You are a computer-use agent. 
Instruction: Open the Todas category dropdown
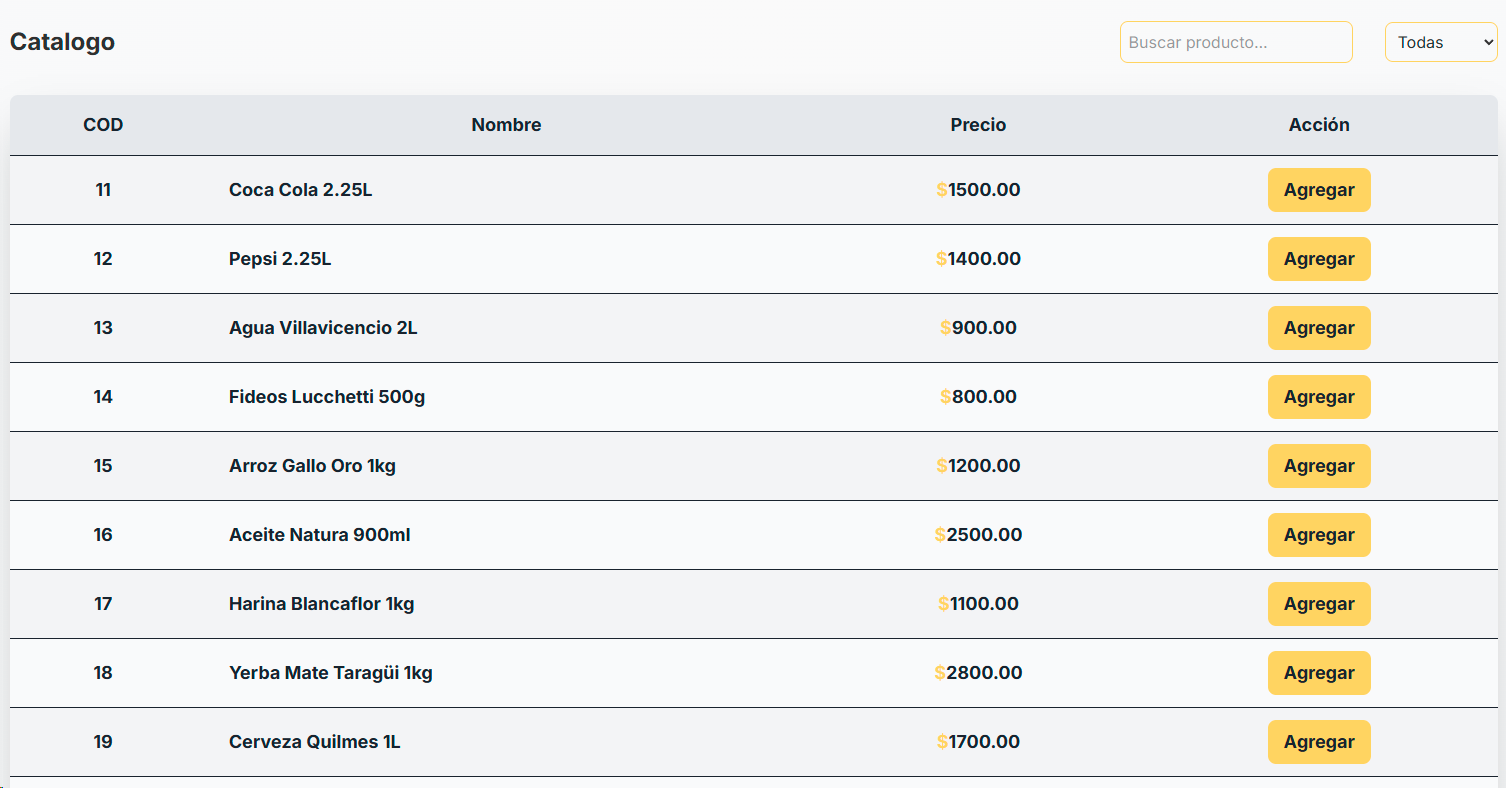pos(1441,42)
